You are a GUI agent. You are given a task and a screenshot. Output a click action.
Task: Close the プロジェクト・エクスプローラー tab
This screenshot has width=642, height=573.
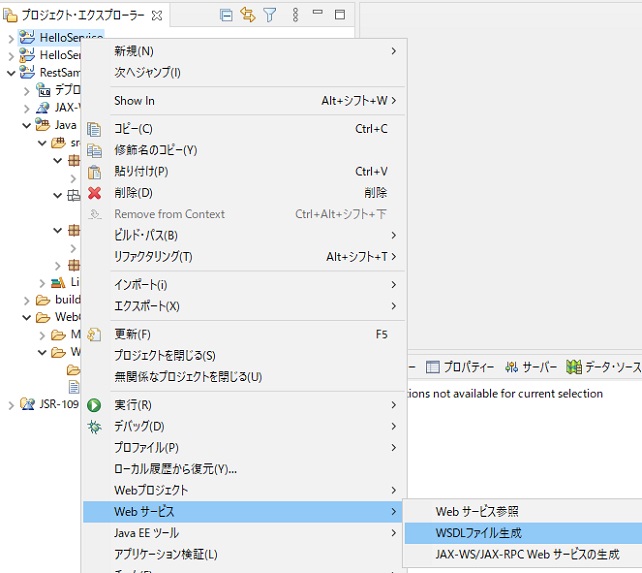[157, 16]
